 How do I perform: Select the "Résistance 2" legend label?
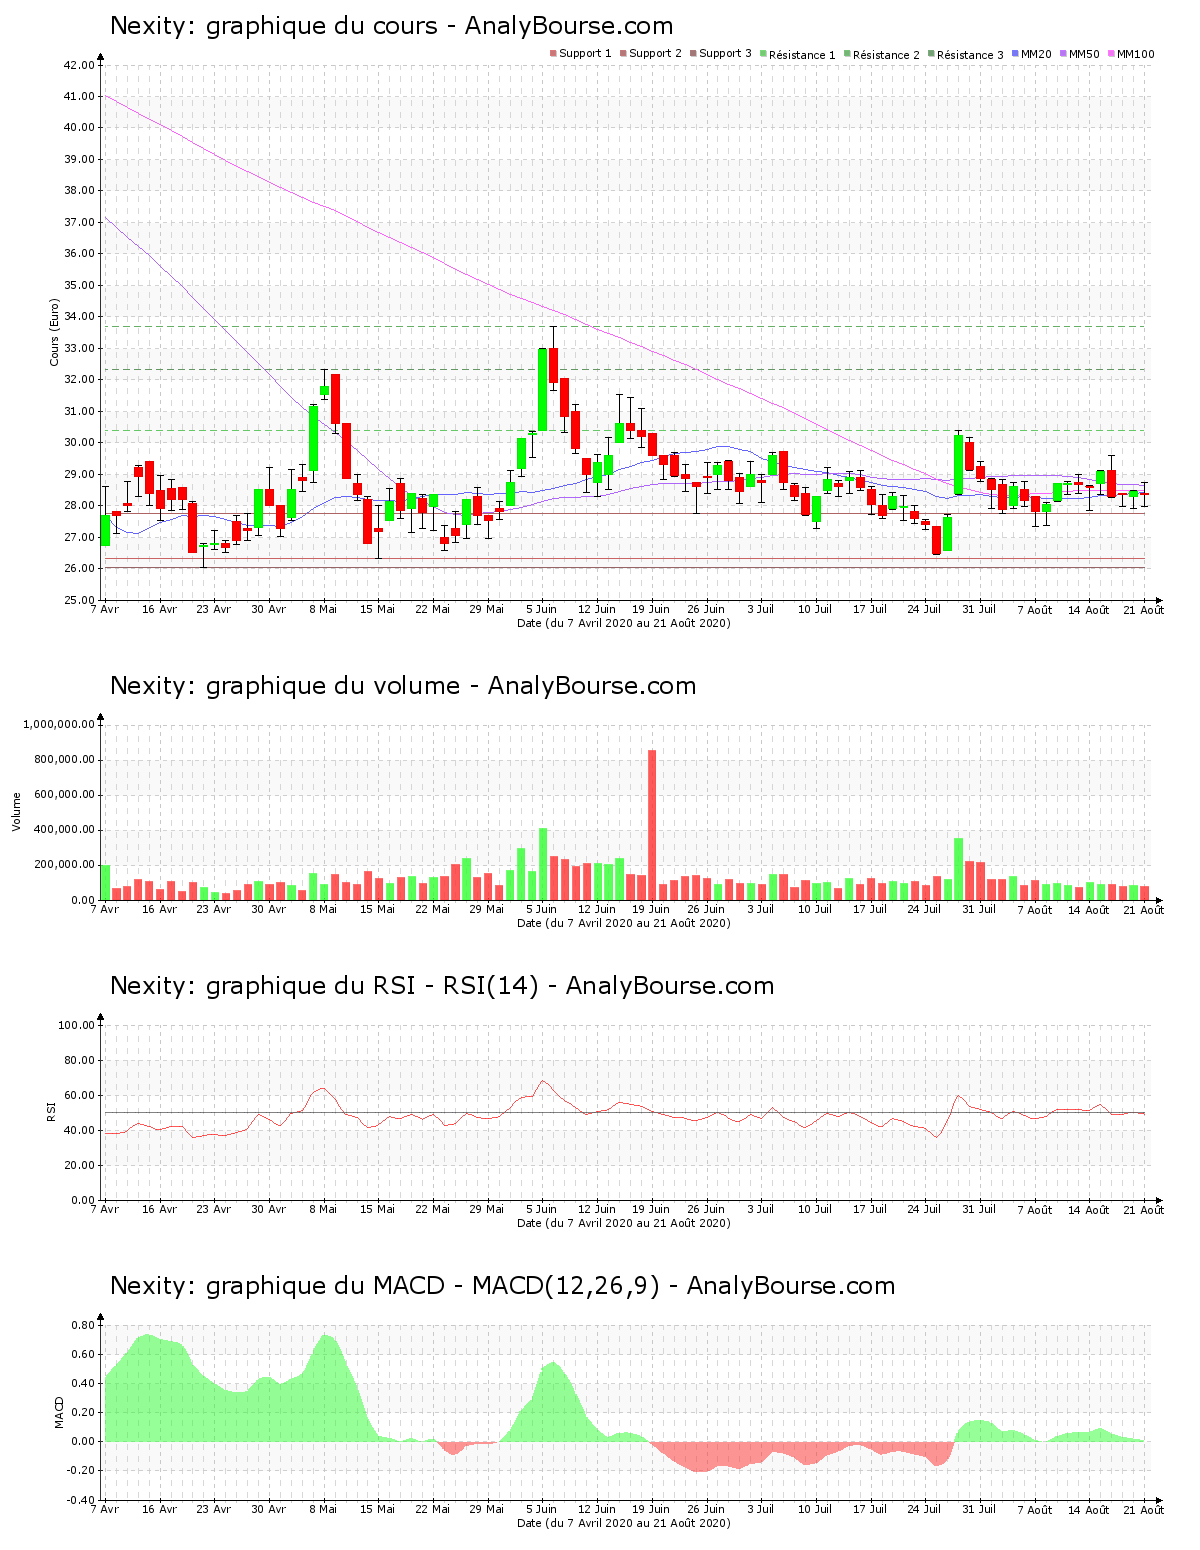(886, 55)
